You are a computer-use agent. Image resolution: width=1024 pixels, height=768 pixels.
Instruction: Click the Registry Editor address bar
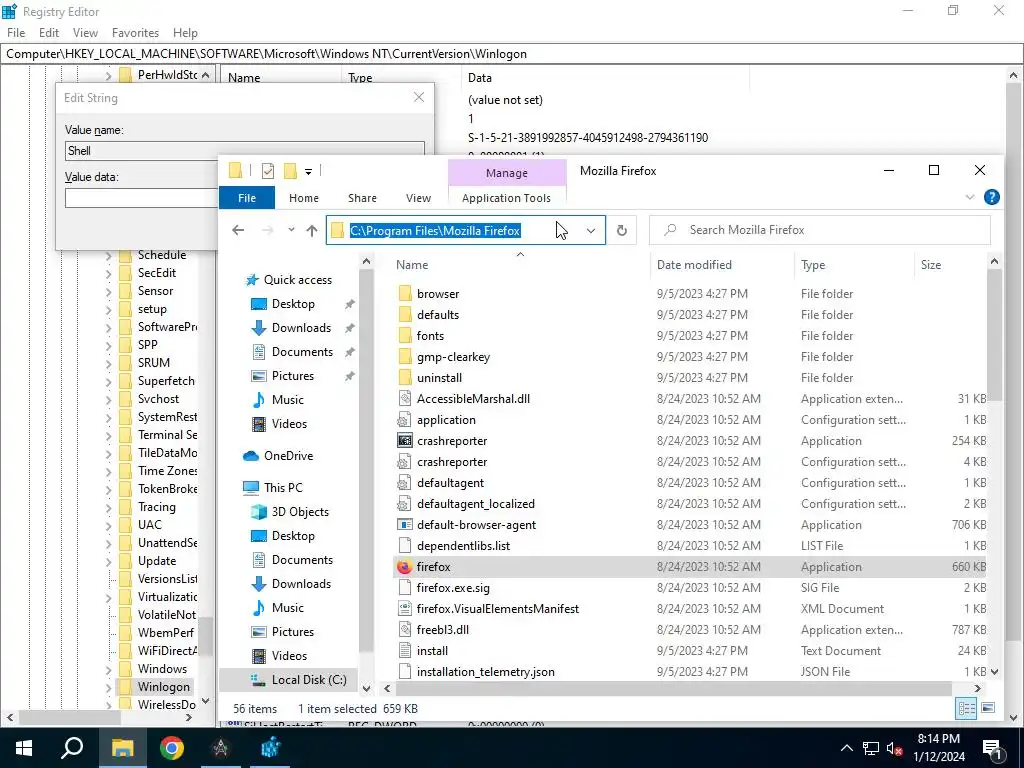point(512,54)
